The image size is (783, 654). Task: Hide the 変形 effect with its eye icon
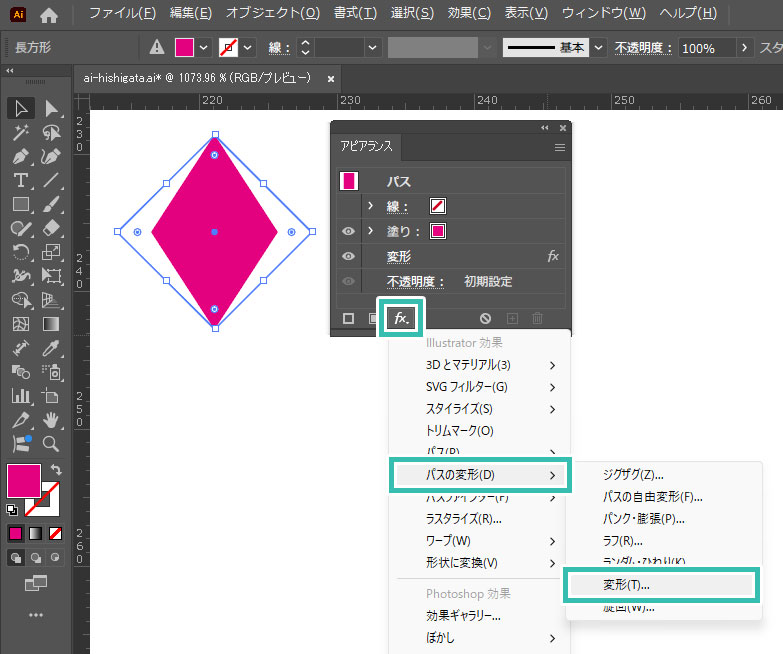pyautogui.click(x=348, y=256)
